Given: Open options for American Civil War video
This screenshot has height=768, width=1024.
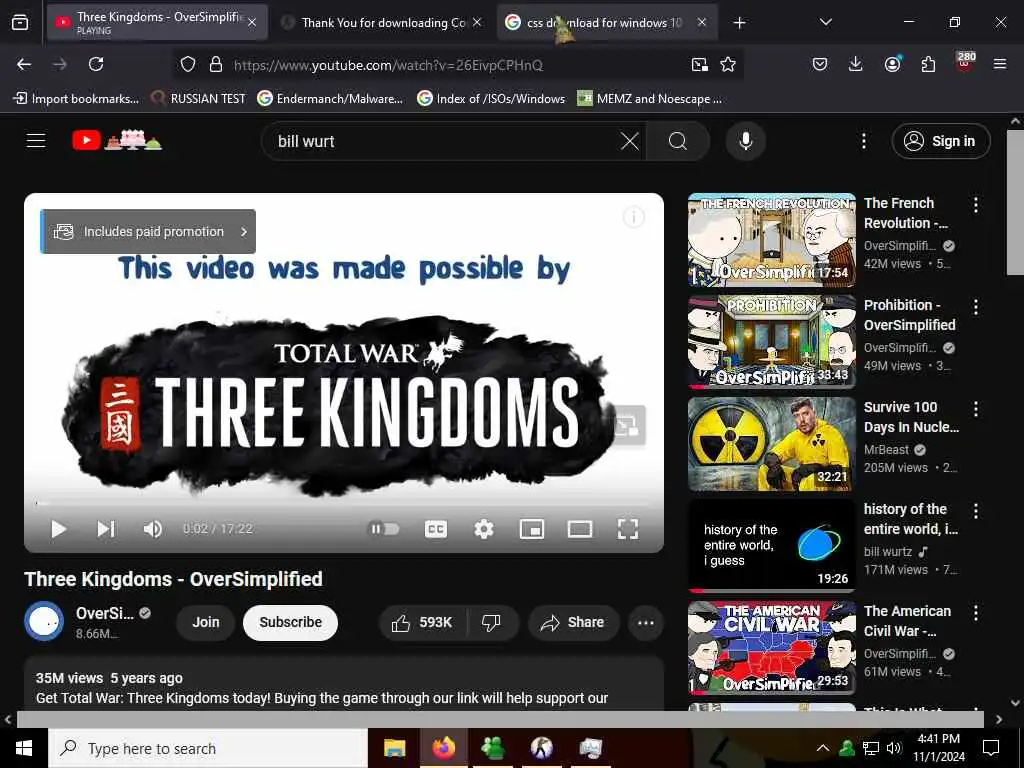Looking at the screenshot, I should coord(976,613).
